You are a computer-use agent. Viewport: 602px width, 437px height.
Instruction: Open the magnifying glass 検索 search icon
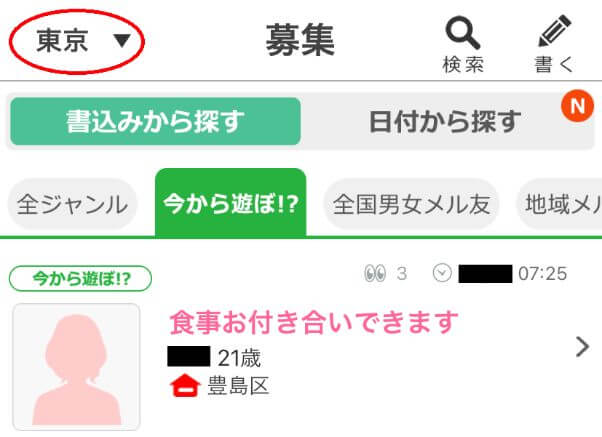point(463,44)
